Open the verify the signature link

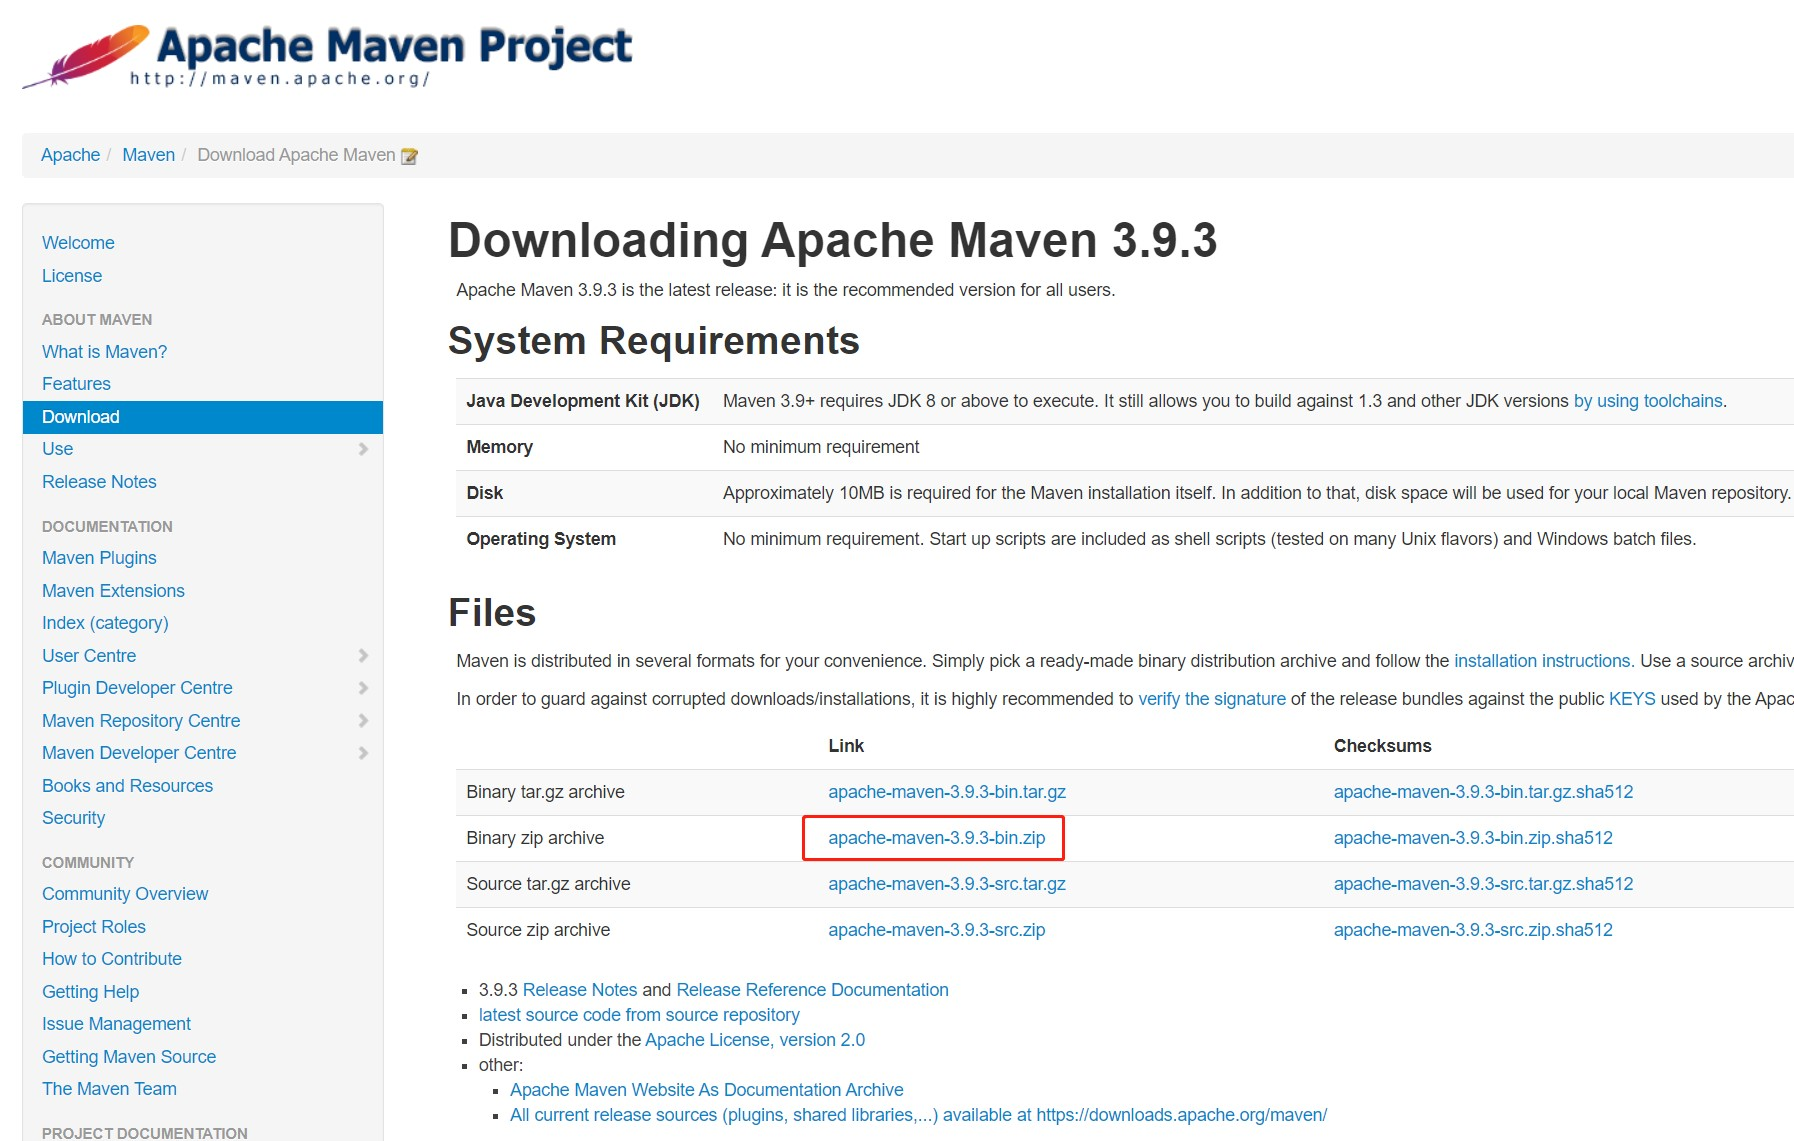coord(1211,699)
